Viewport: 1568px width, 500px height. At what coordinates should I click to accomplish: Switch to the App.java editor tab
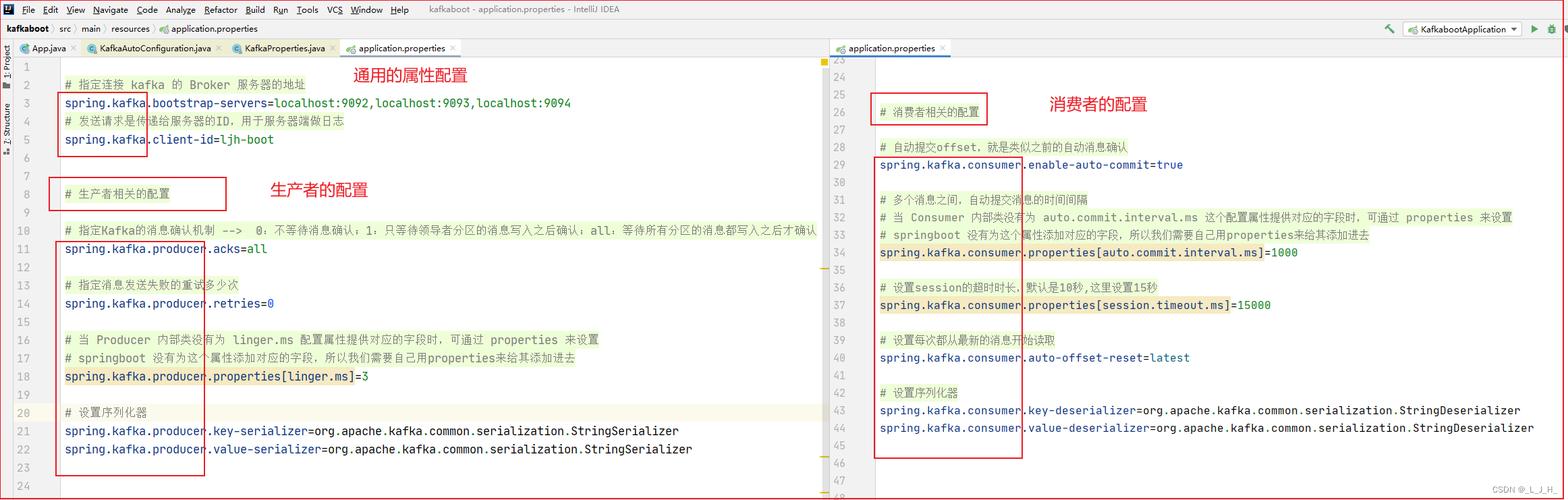[49, 48]
